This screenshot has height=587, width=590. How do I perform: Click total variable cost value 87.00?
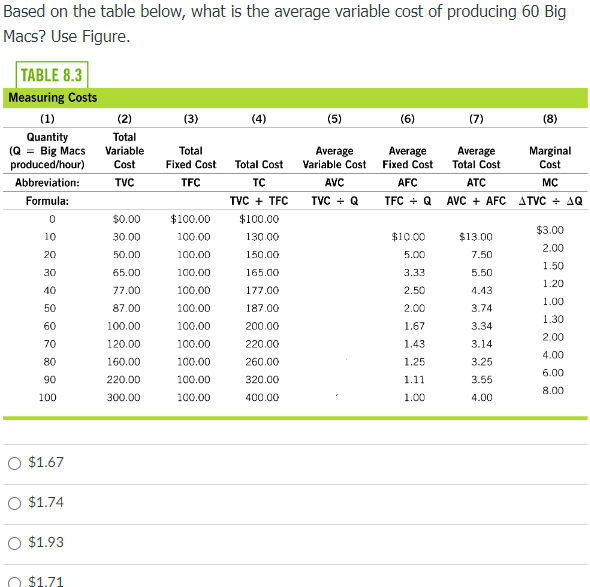(126, 308)
